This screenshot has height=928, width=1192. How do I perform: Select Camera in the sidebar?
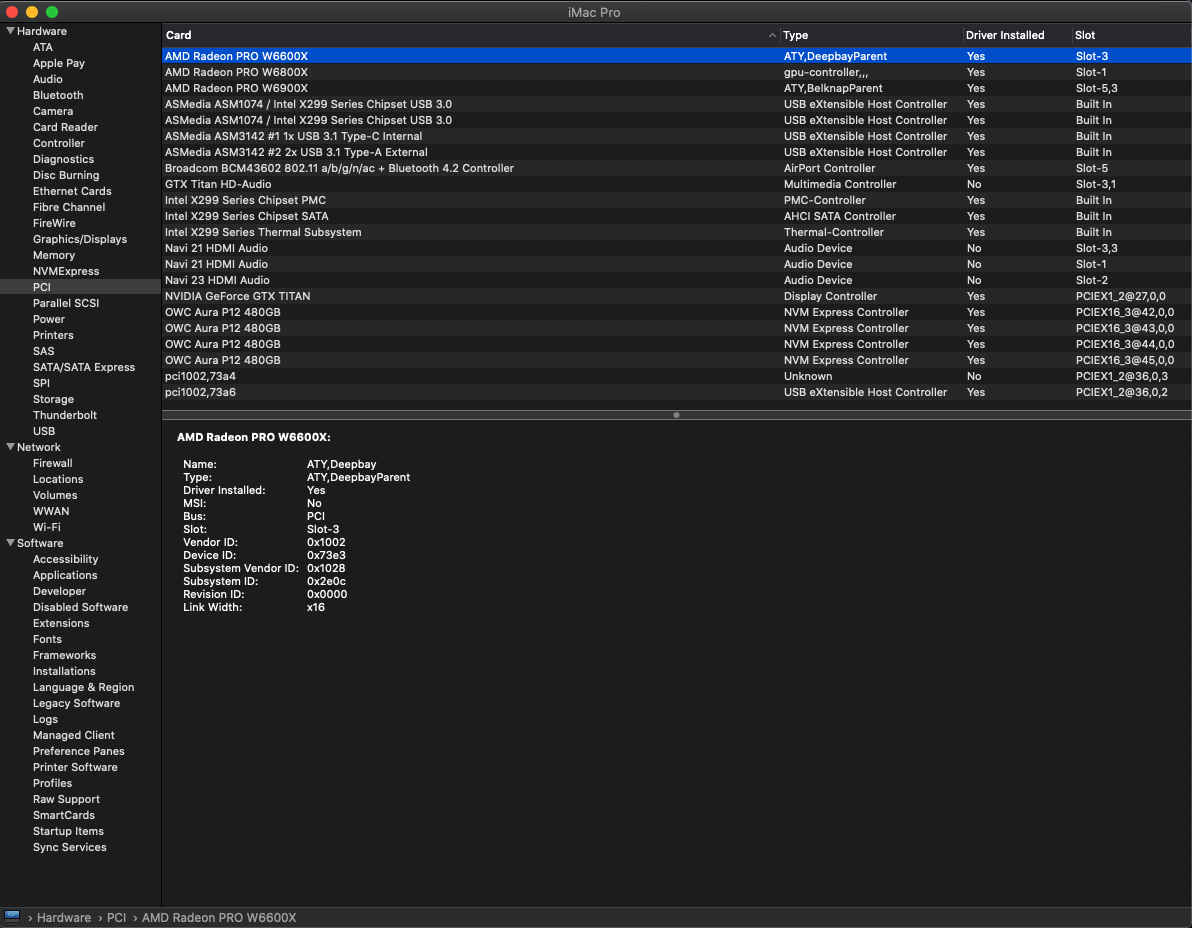[x=52, y=111]
